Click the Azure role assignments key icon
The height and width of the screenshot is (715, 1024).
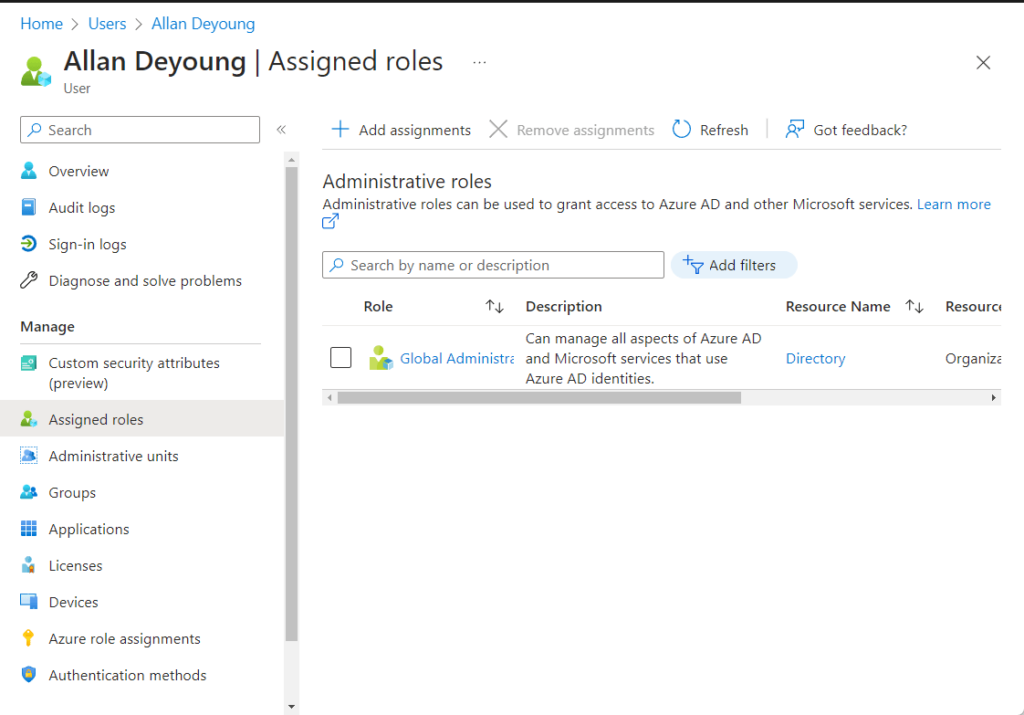28,639
